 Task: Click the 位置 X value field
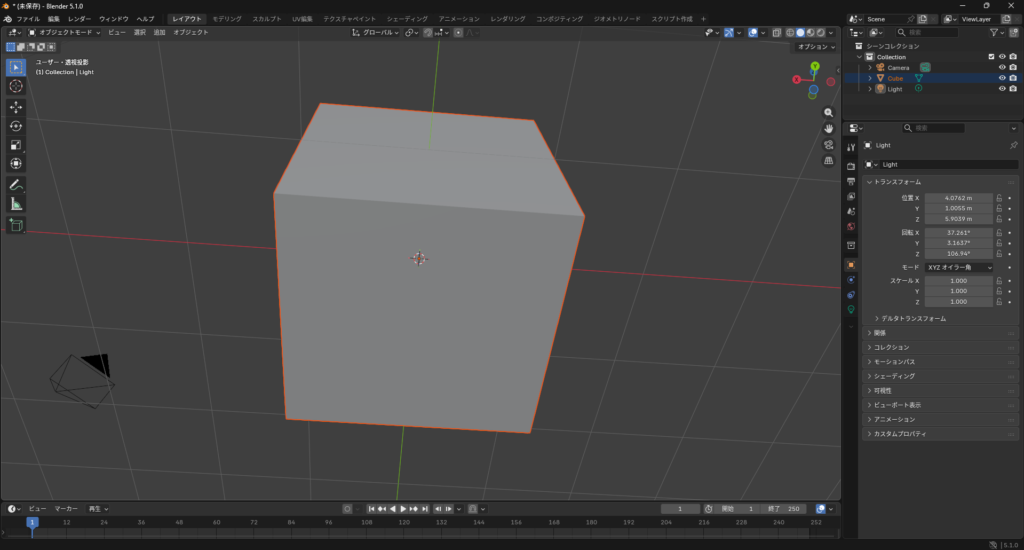tap(959, 198)
